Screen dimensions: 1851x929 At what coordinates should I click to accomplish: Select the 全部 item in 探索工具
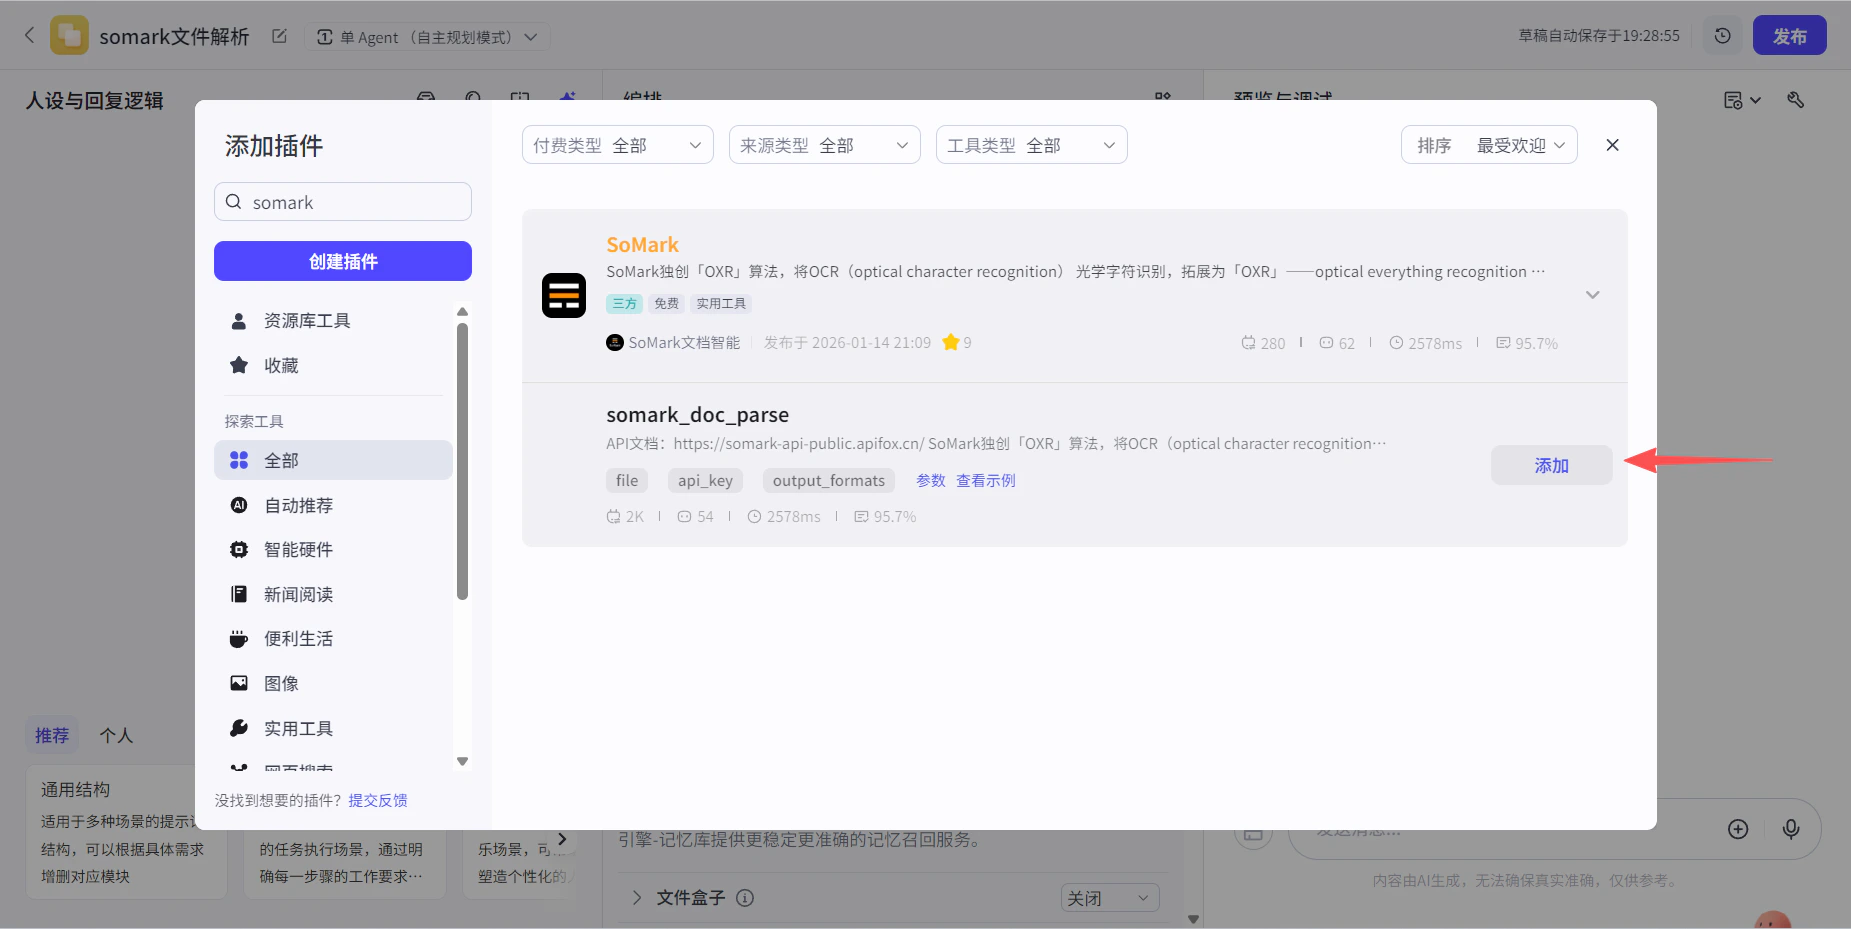click(x=280, y=459)
